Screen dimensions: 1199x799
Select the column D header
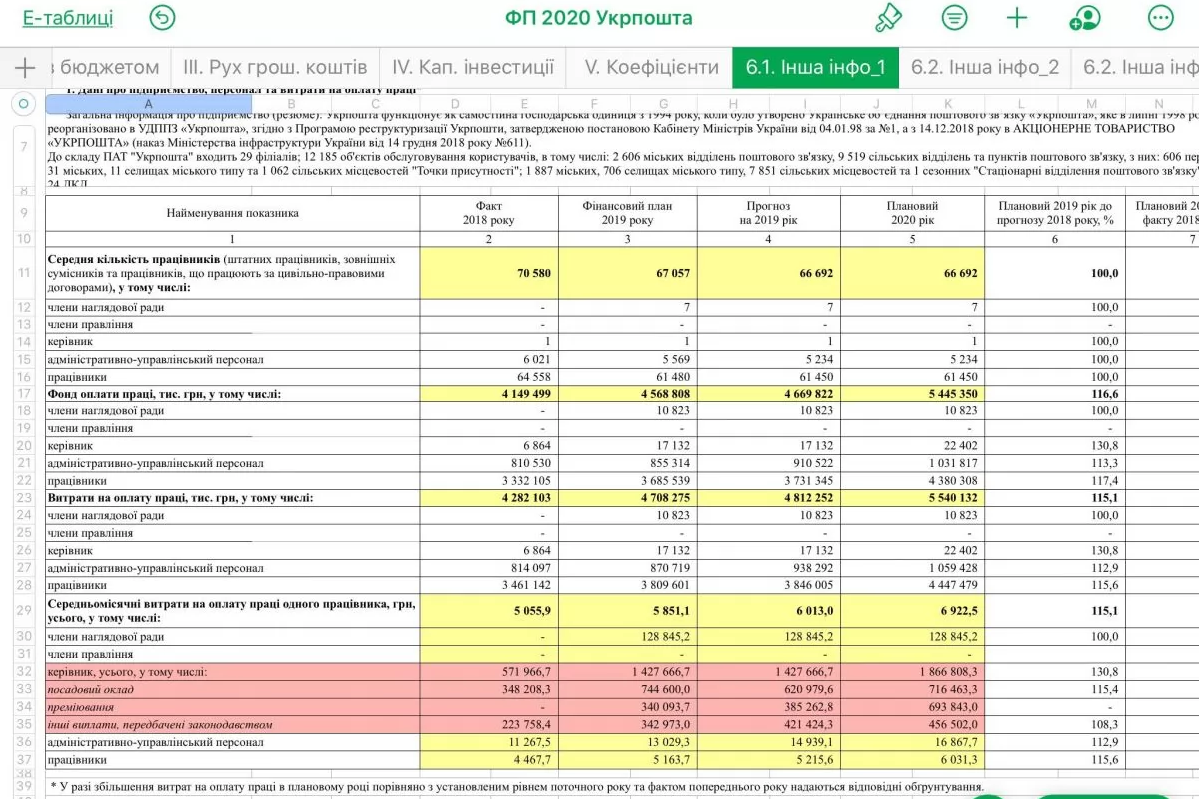click(x=455, y=103)
